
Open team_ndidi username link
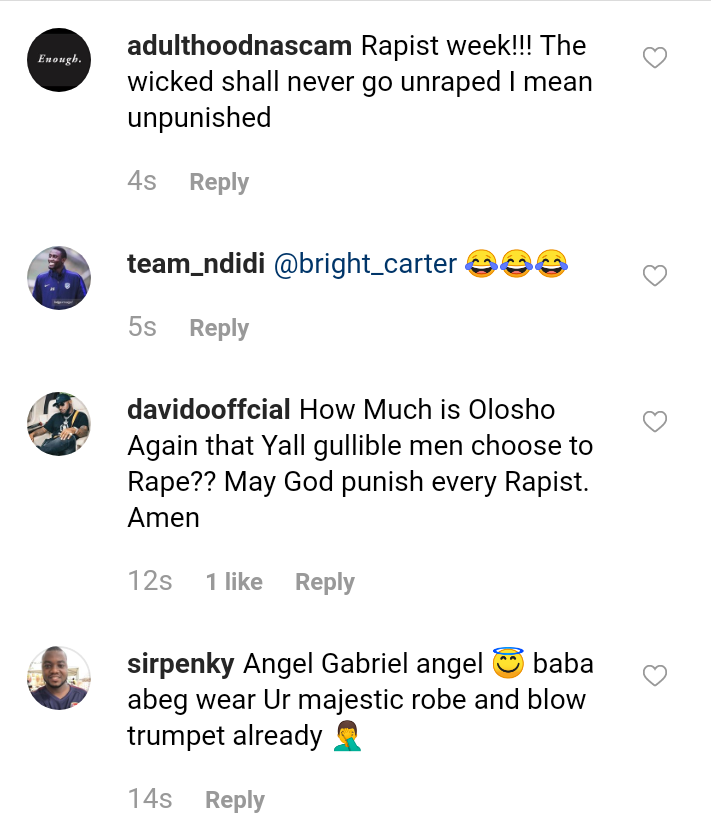(x=194, y=264)
